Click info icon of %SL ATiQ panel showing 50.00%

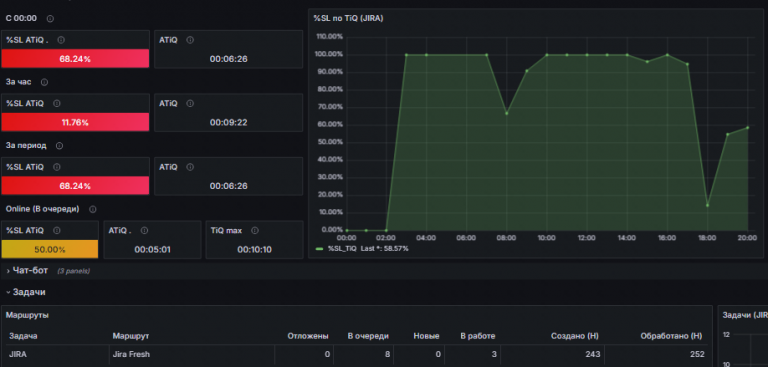click(56, 230)
